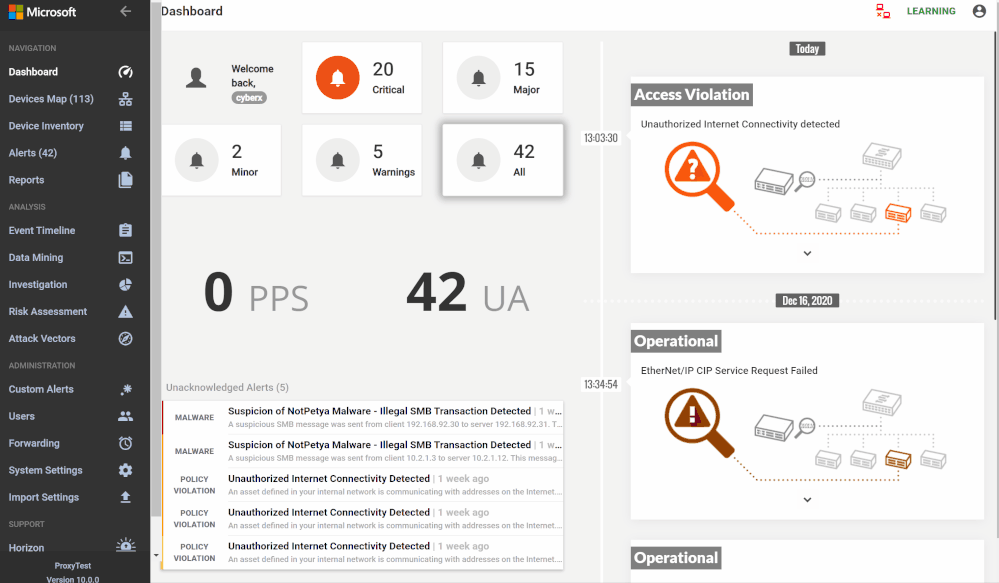This screenshot has width=999, height=583.
Task: Open the 2 Minor alerts card
Action: (221, 160)
